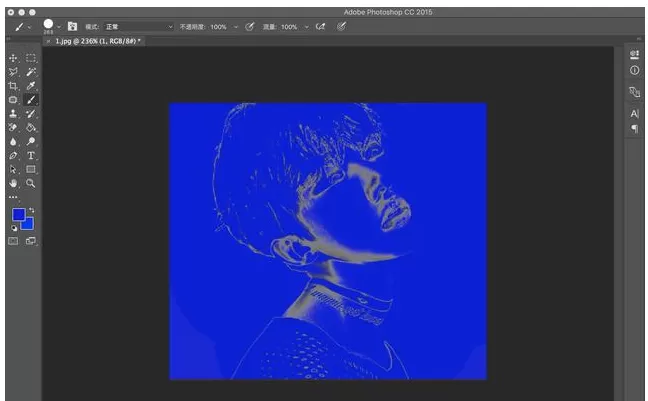
Task: Reset default foreground and background colors
Action: pyautogui.click(x=14, y=228)
